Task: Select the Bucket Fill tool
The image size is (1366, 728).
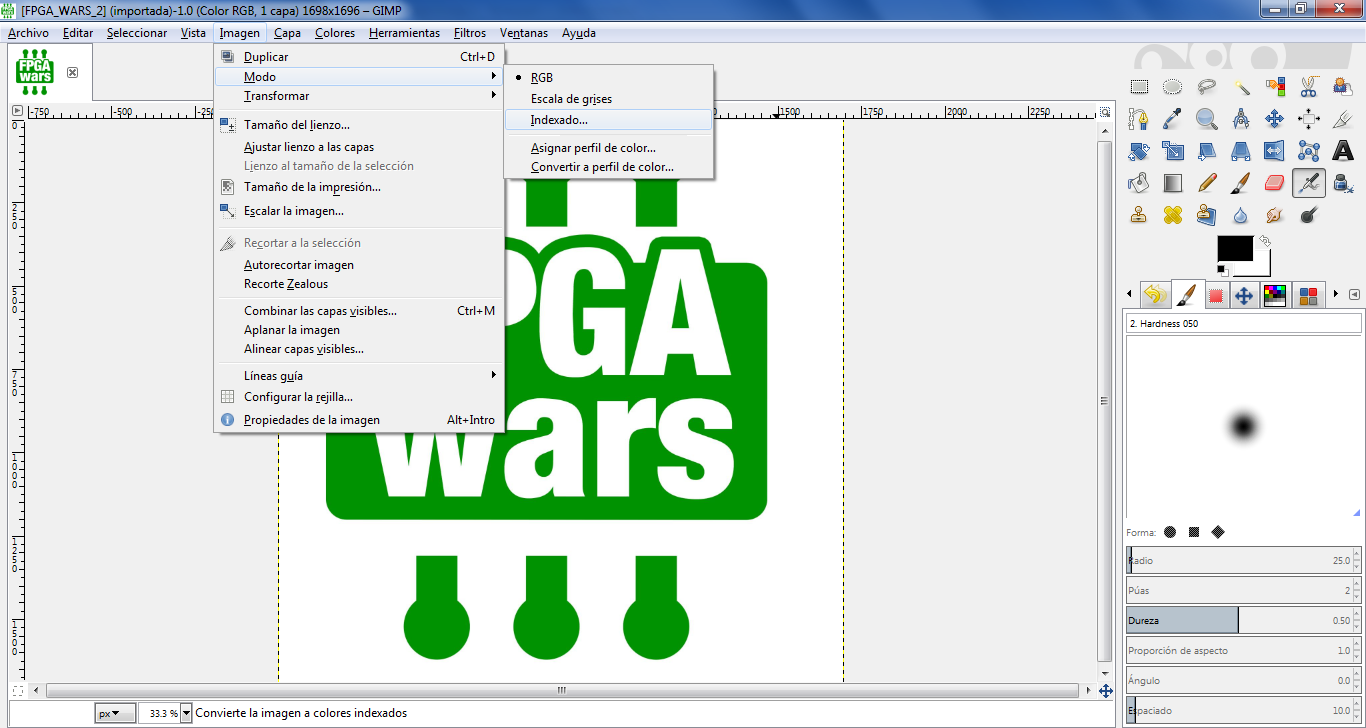Action: pos(1139,183)
